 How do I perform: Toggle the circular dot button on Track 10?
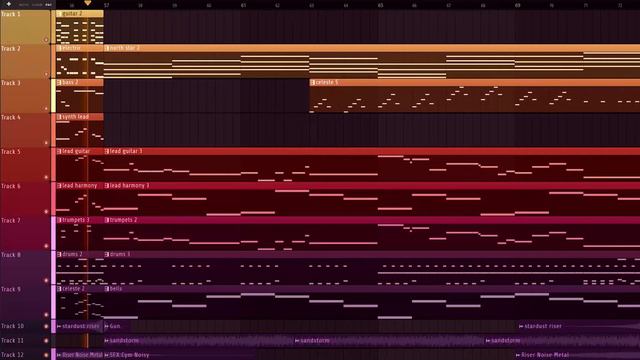[x=46, y=326]
